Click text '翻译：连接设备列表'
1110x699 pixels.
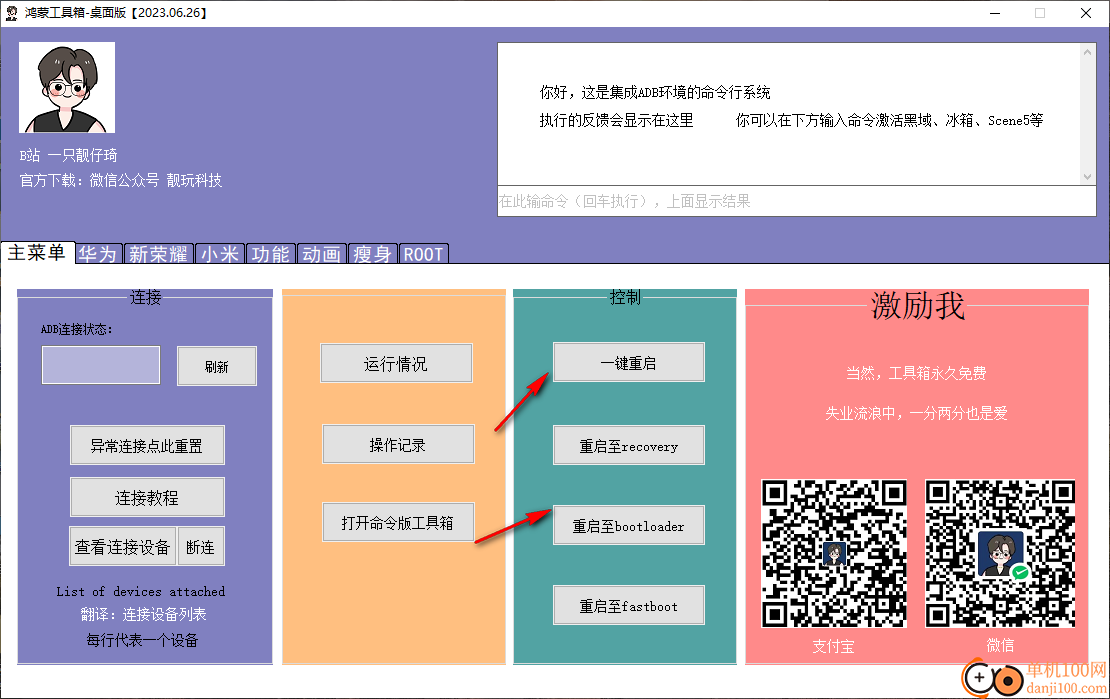[x=144, y=614]
